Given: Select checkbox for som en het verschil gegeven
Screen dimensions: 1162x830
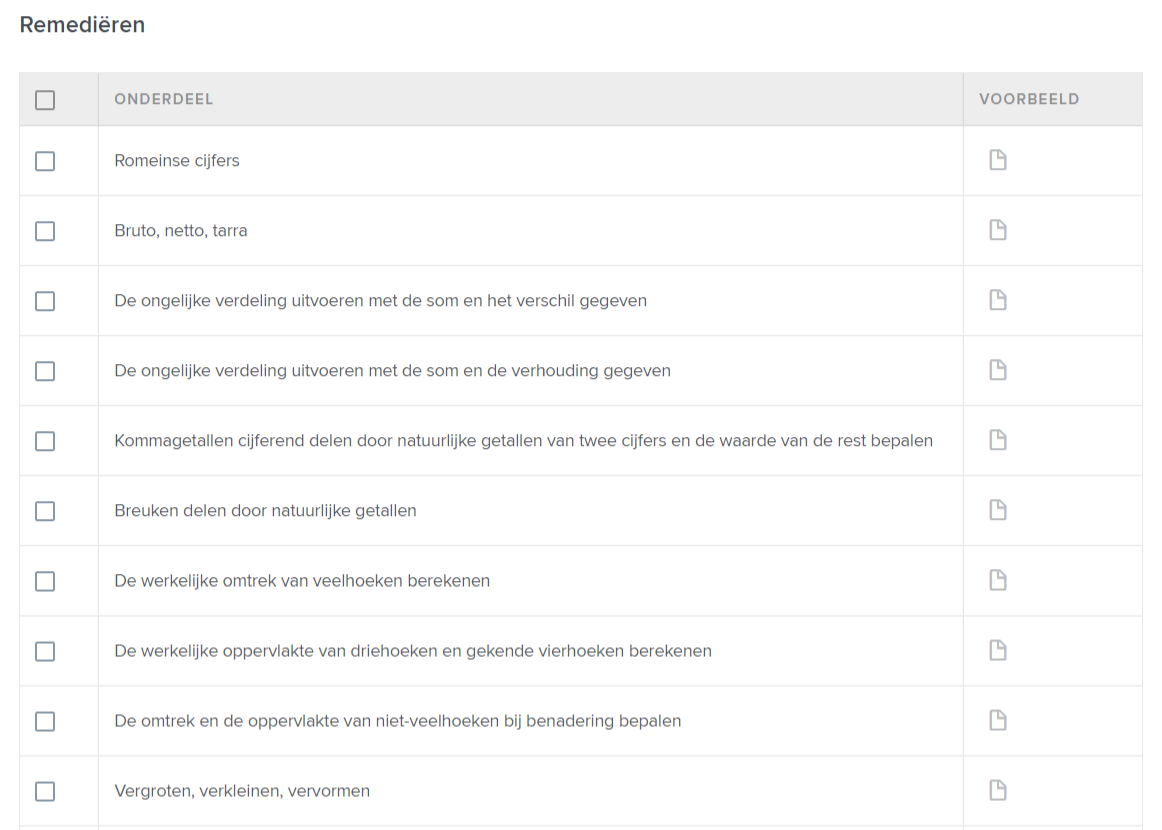Looking at the screenshot, I should (45, 301).
